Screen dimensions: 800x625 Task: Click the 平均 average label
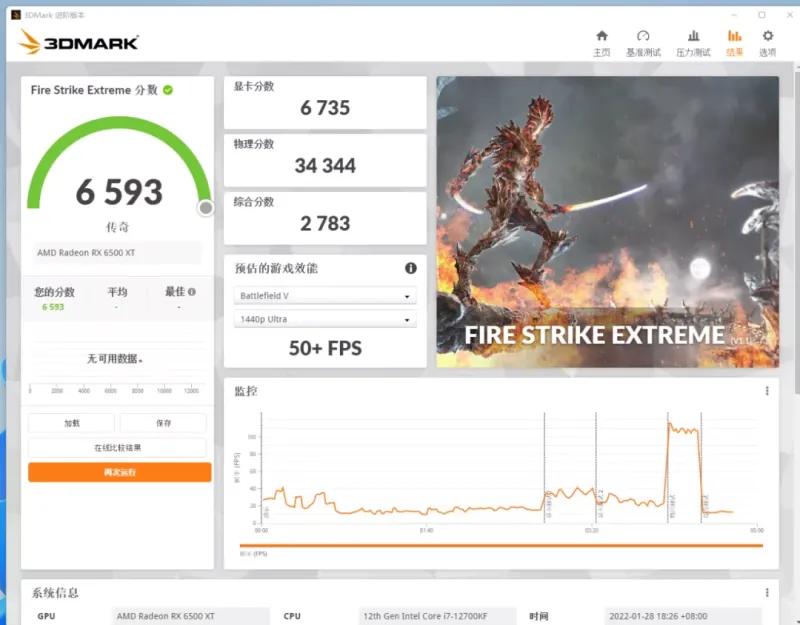coord(117,292)
